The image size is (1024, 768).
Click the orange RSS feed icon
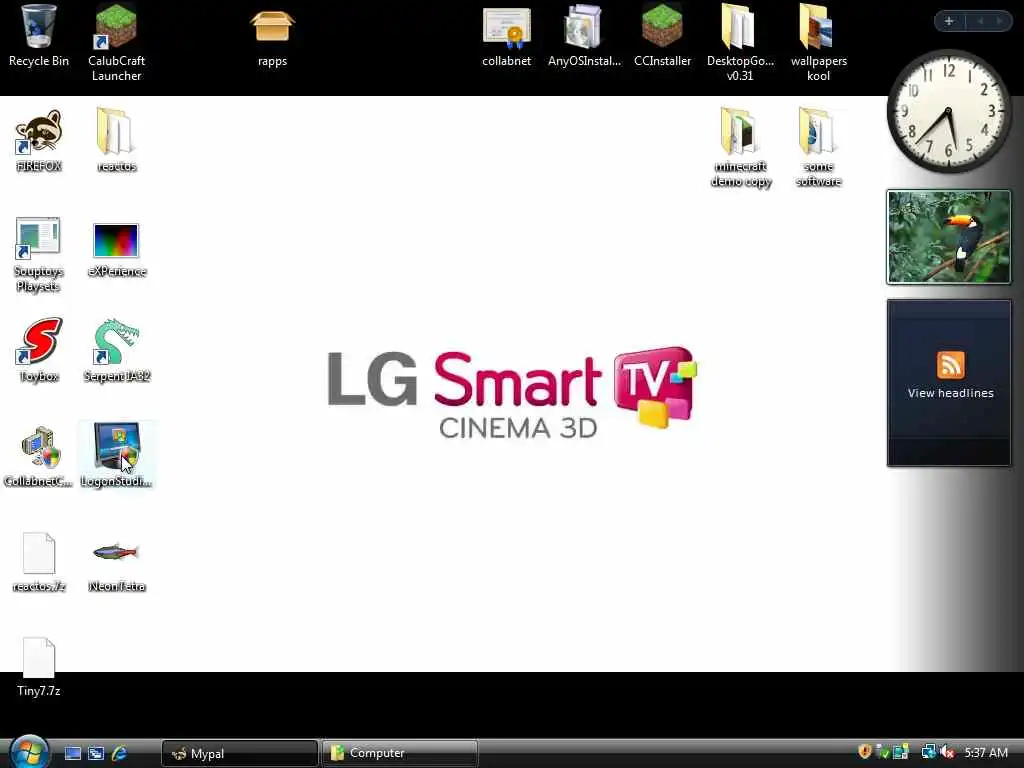pos(950,364)
